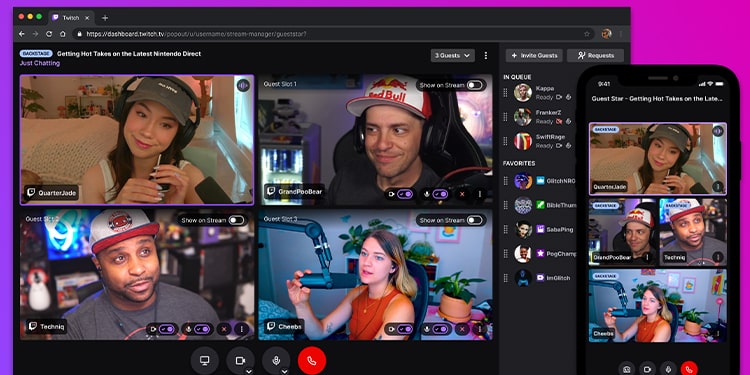Click the camera button in bottom bar
The width and height of the screenshot is (750, 375).
[x=240, y=361]
